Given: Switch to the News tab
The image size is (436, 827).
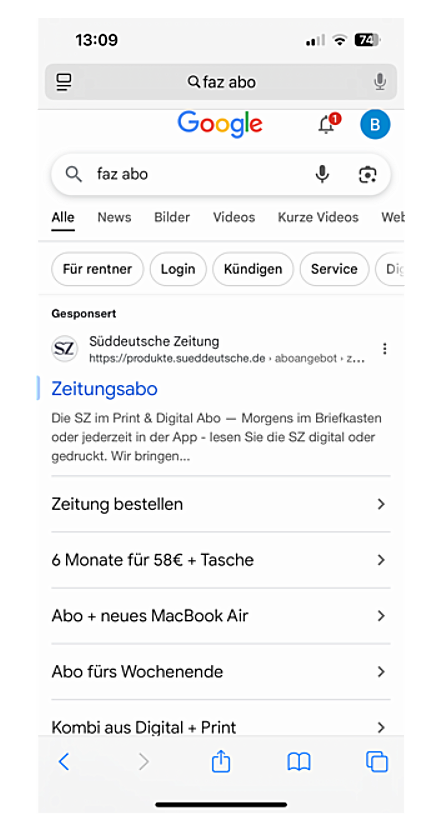Looking at the screenshot, I should [114, 217].
